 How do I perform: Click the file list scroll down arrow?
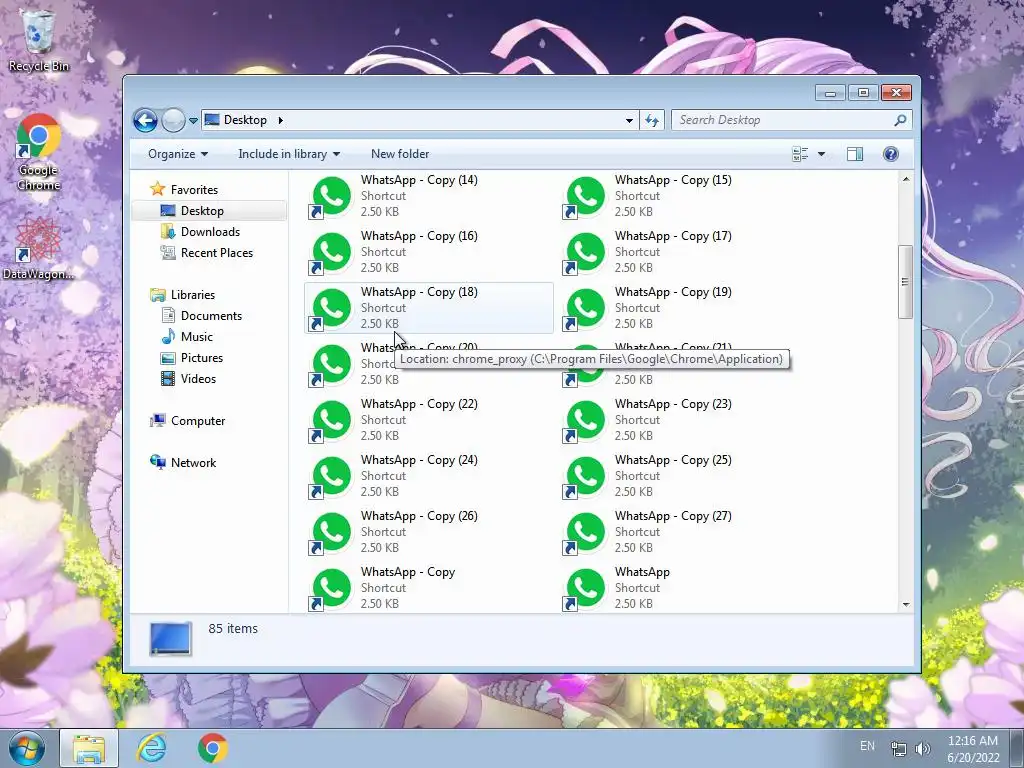pos(906,604)
